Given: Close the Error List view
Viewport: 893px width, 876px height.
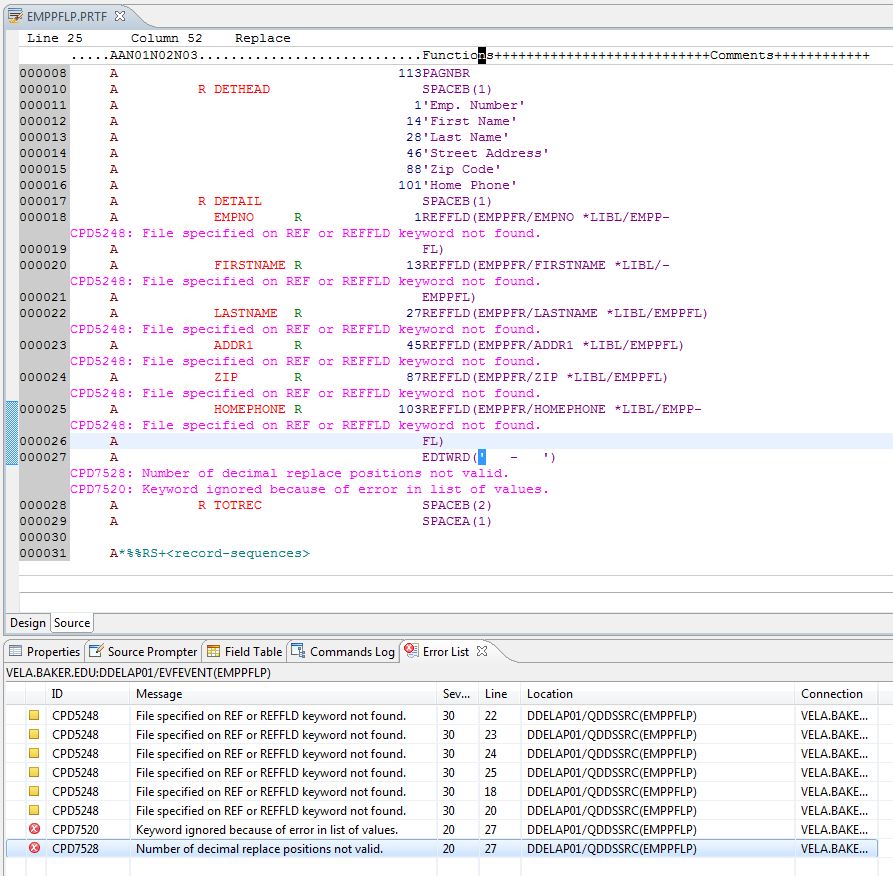Looking at the screenshot, I should [481, 652].
